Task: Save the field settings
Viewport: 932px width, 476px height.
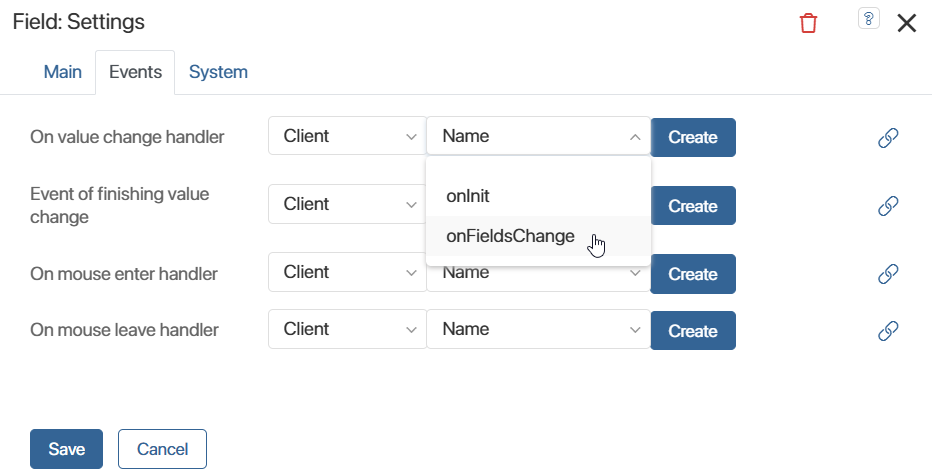Action: point(67,449)
